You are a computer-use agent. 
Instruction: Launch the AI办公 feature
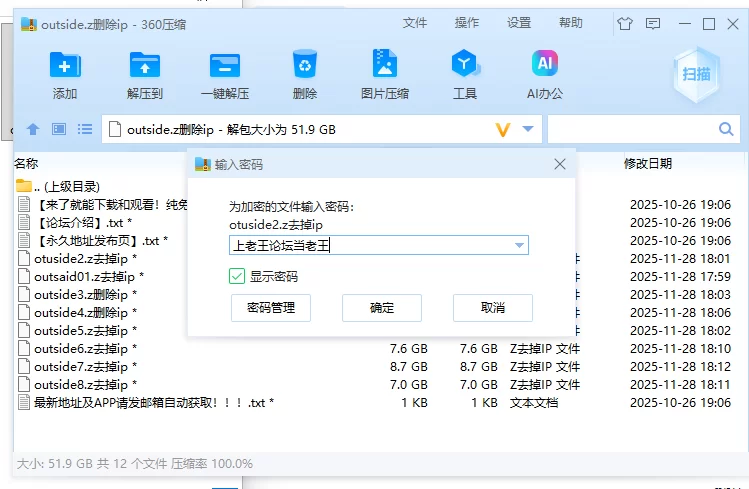(x=545, y=66)
